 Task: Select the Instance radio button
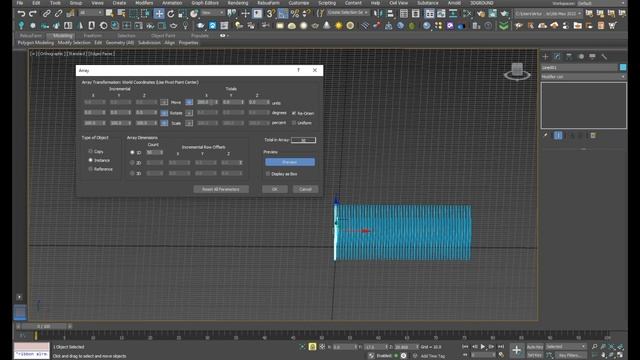tap(91, 160)
